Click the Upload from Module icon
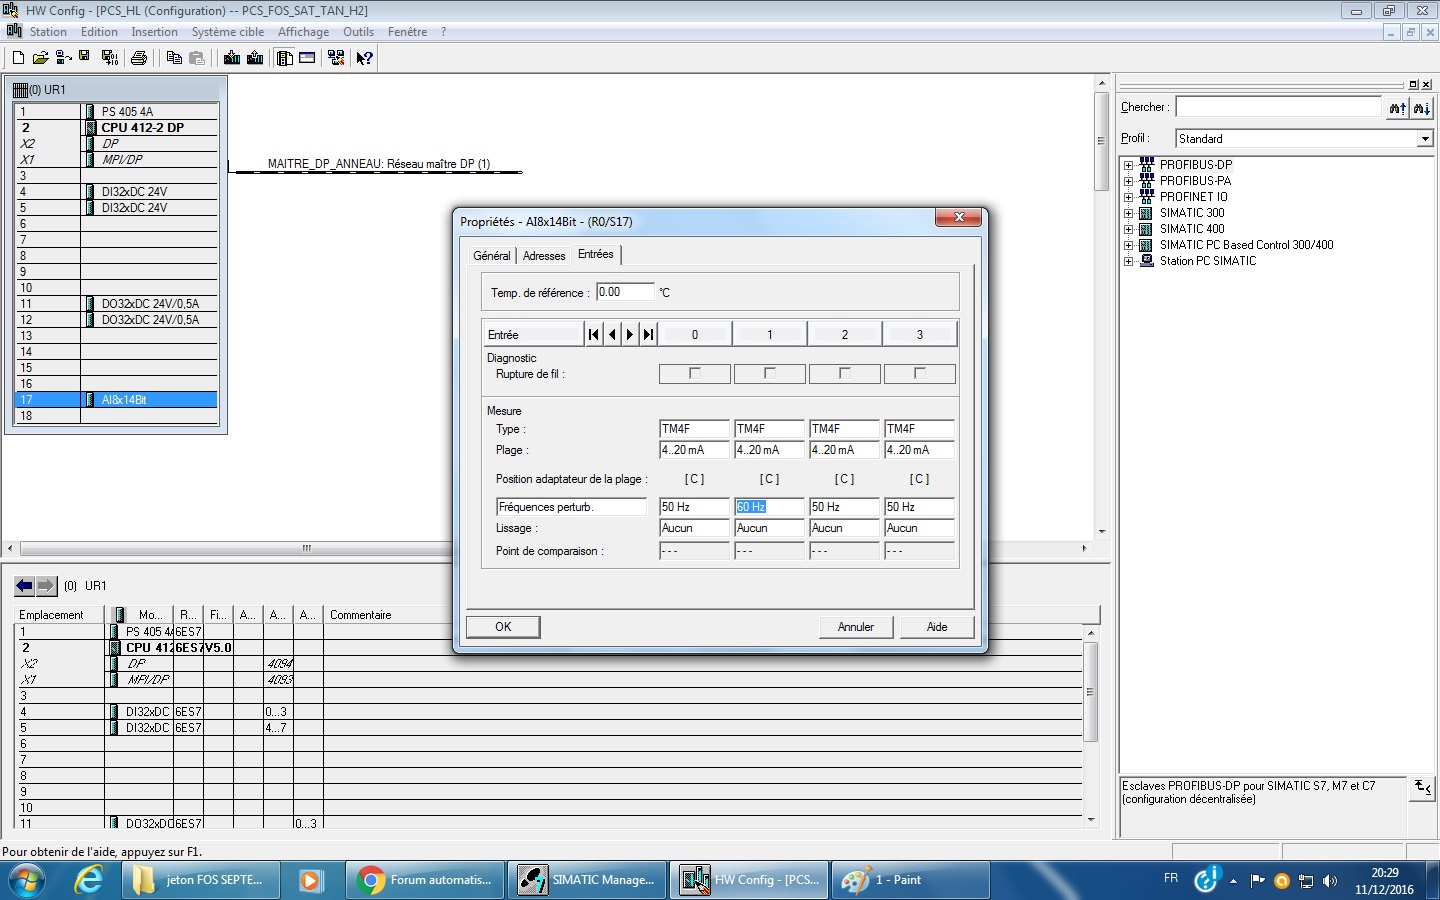The width and height of the screenshot is (1440, 900). pyautogui.click(x=255, y=58)
